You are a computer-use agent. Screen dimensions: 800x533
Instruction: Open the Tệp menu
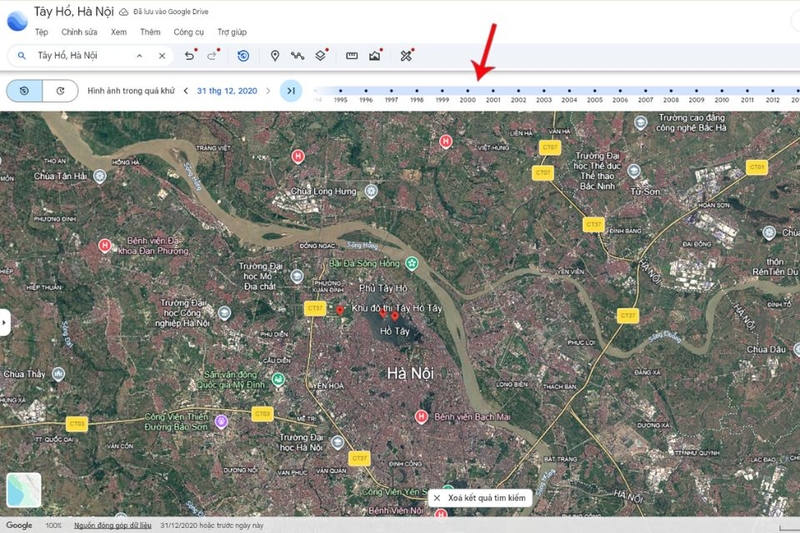(41, 32)
